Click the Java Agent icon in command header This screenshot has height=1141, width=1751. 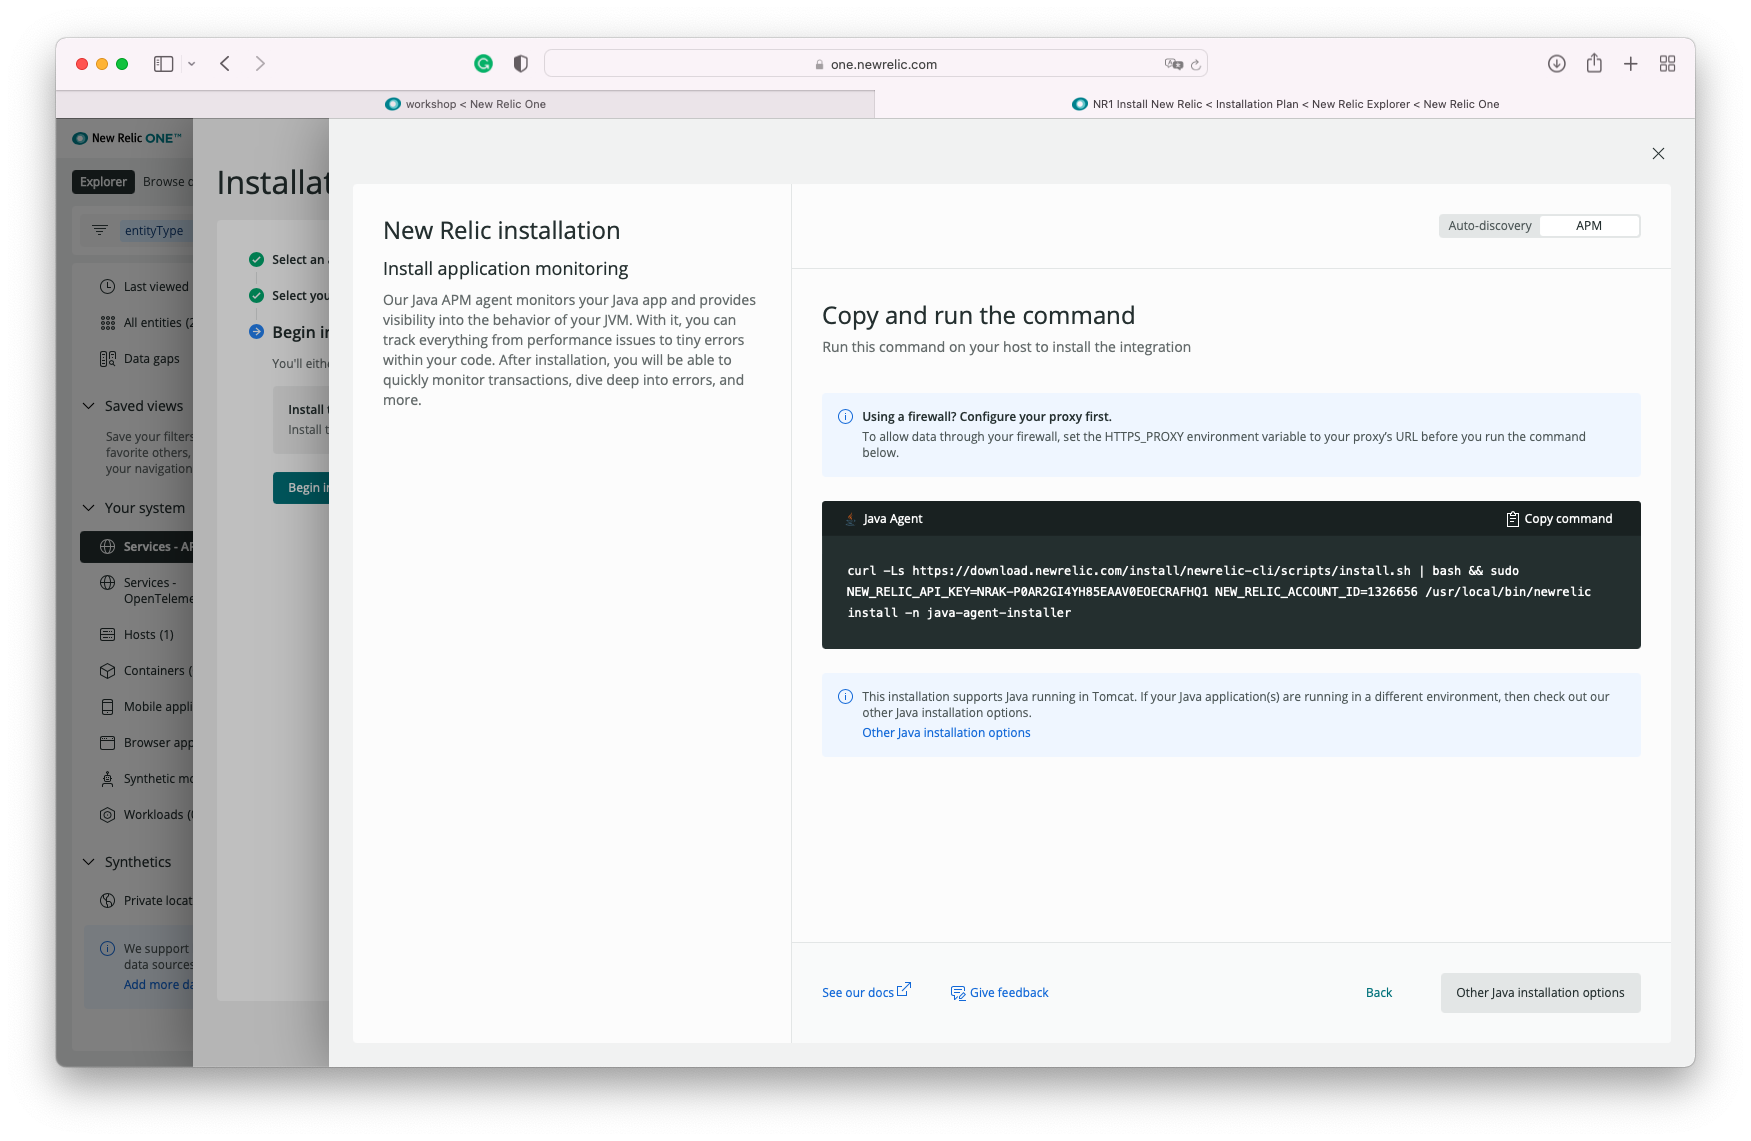click(850, 519)
